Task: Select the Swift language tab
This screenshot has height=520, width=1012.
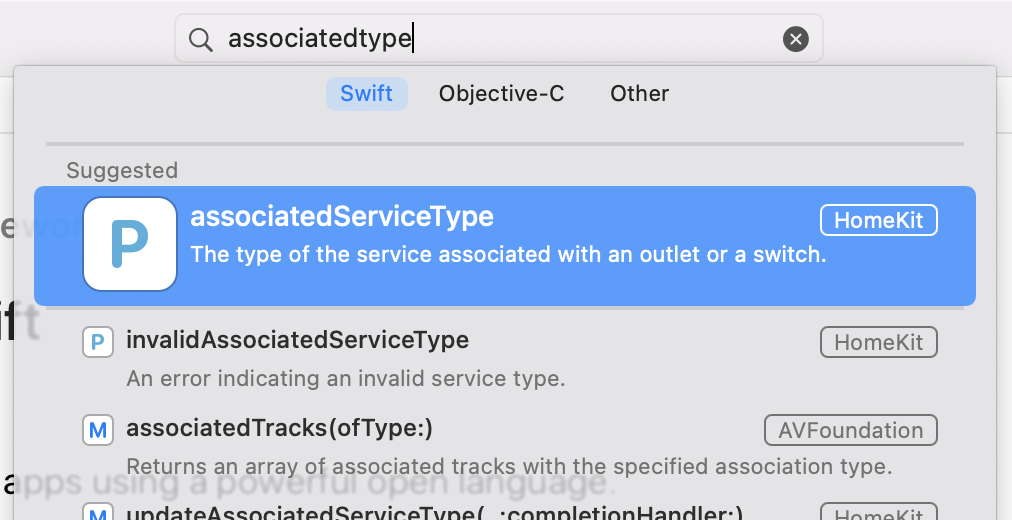Action: (x=366, y=94)
